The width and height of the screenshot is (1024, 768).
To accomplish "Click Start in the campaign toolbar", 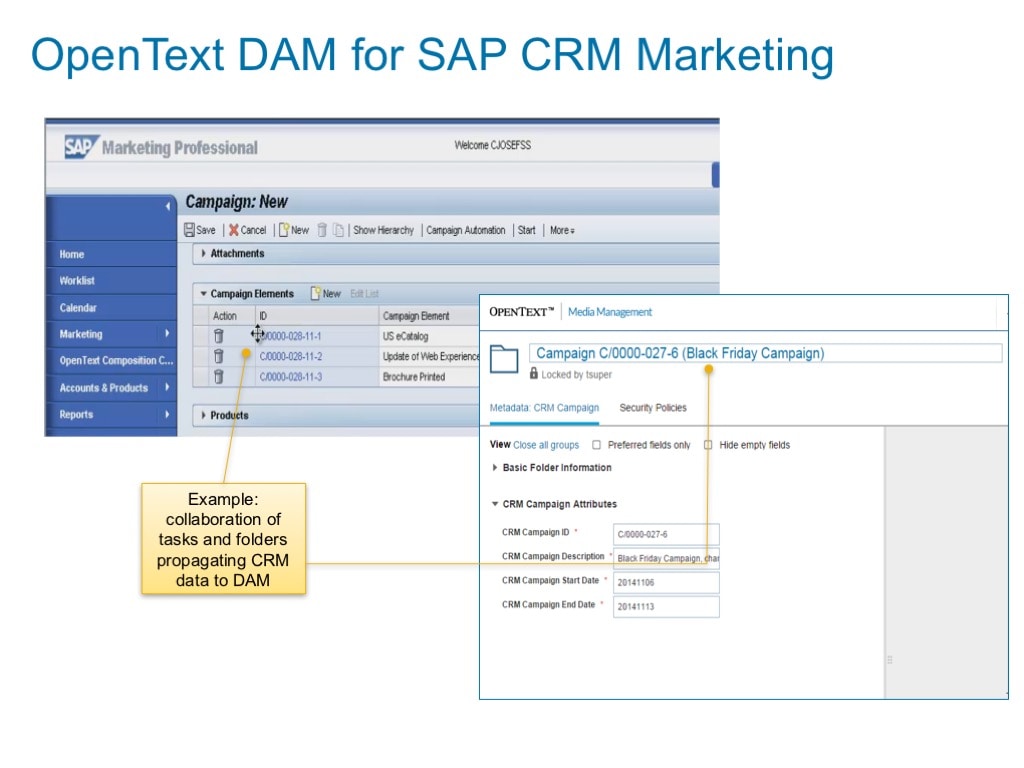I will (x=526, y=230).
